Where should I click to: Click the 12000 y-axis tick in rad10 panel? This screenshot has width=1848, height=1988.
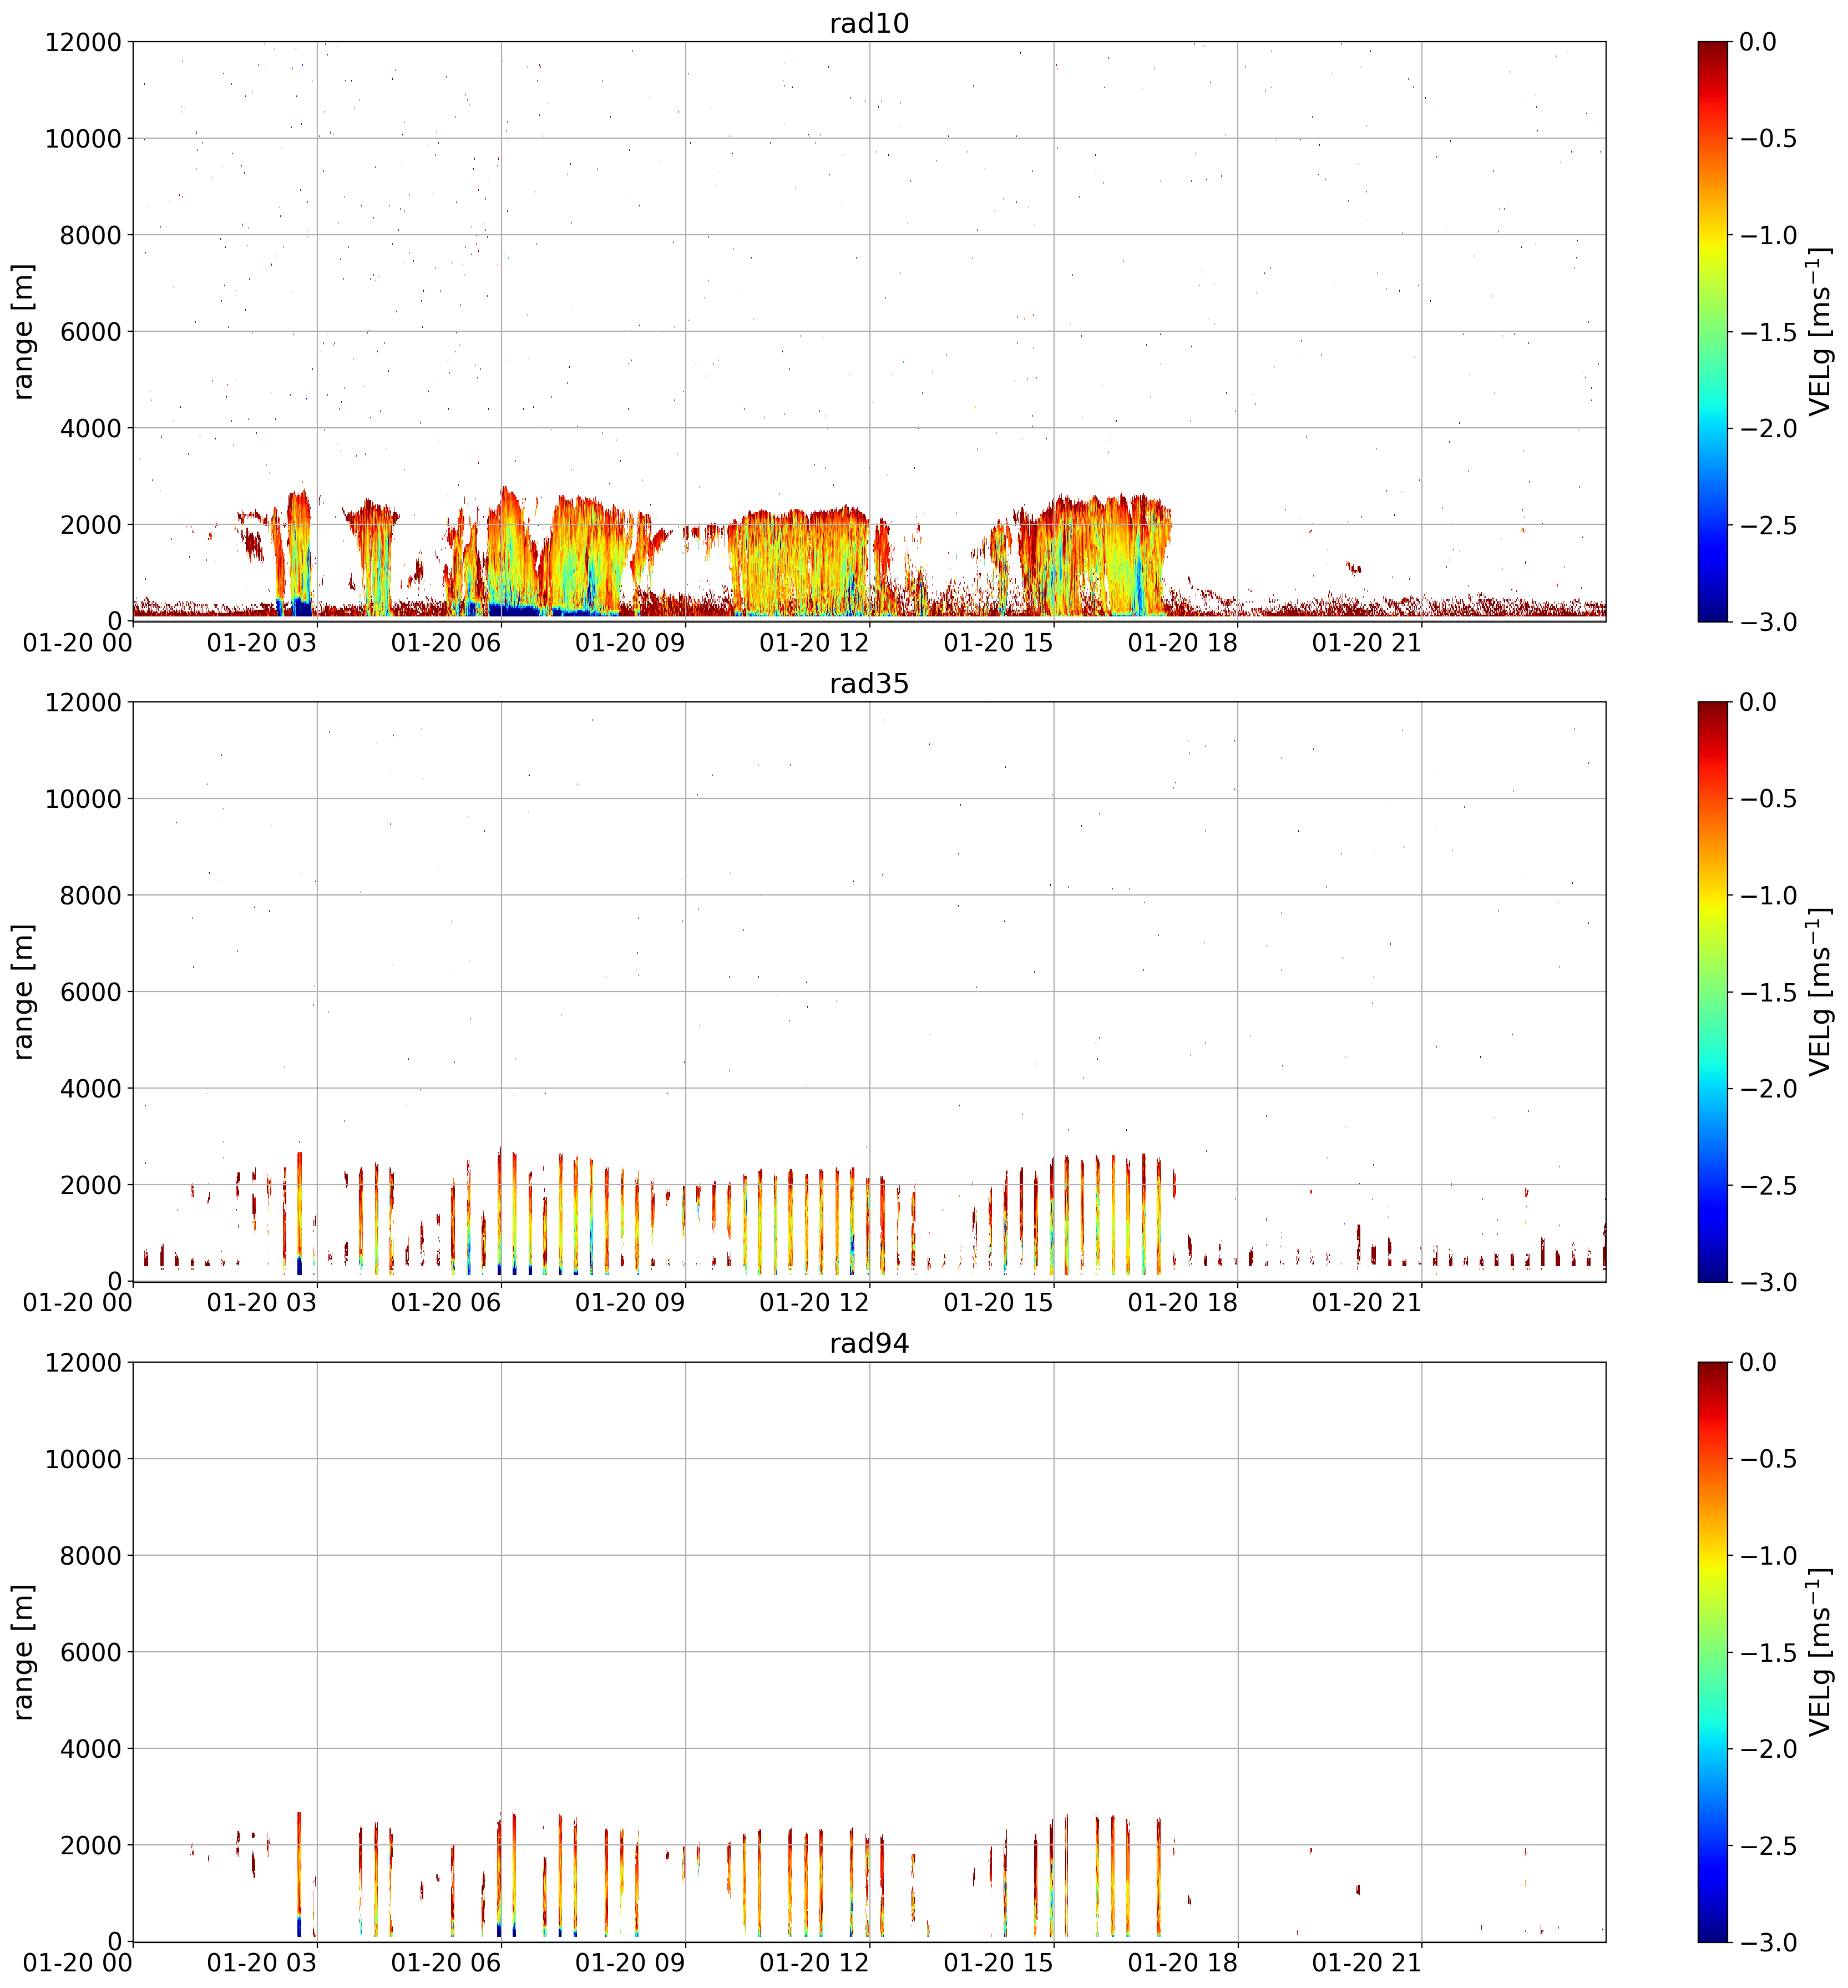[x=83, y=42]
